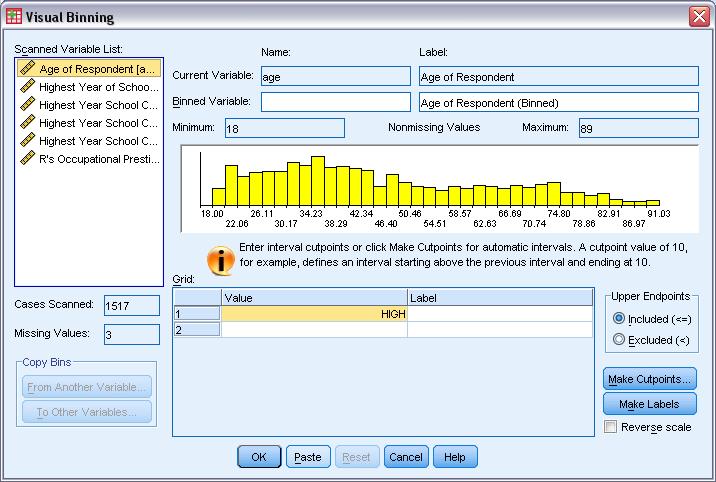This screenshot has width=716, height=482.
Task: Click the ruler icon beside R's Occupational Prestige
Action: [x=28, y=158]
